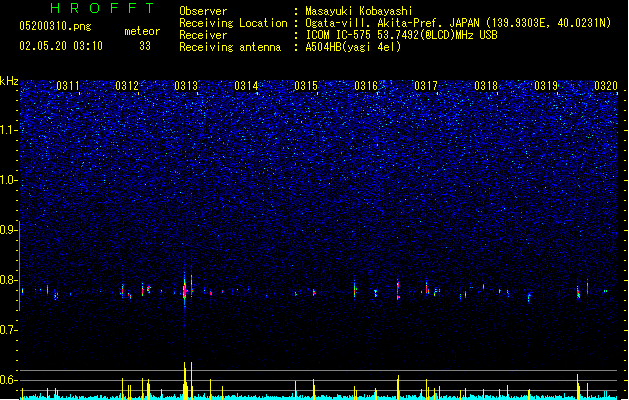Click the 0.7 kHz axis label
The image size is (629, 400).
8,330
